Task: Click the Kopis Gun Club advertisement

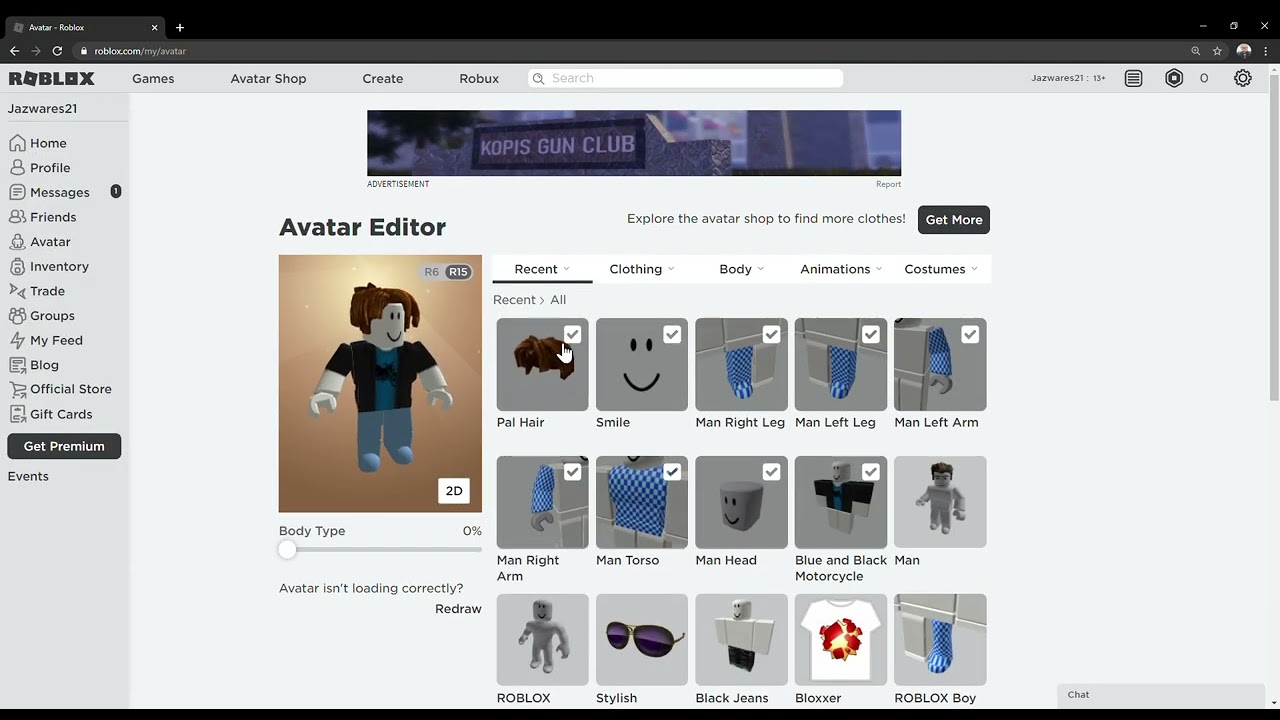Action: pos(634,143)
